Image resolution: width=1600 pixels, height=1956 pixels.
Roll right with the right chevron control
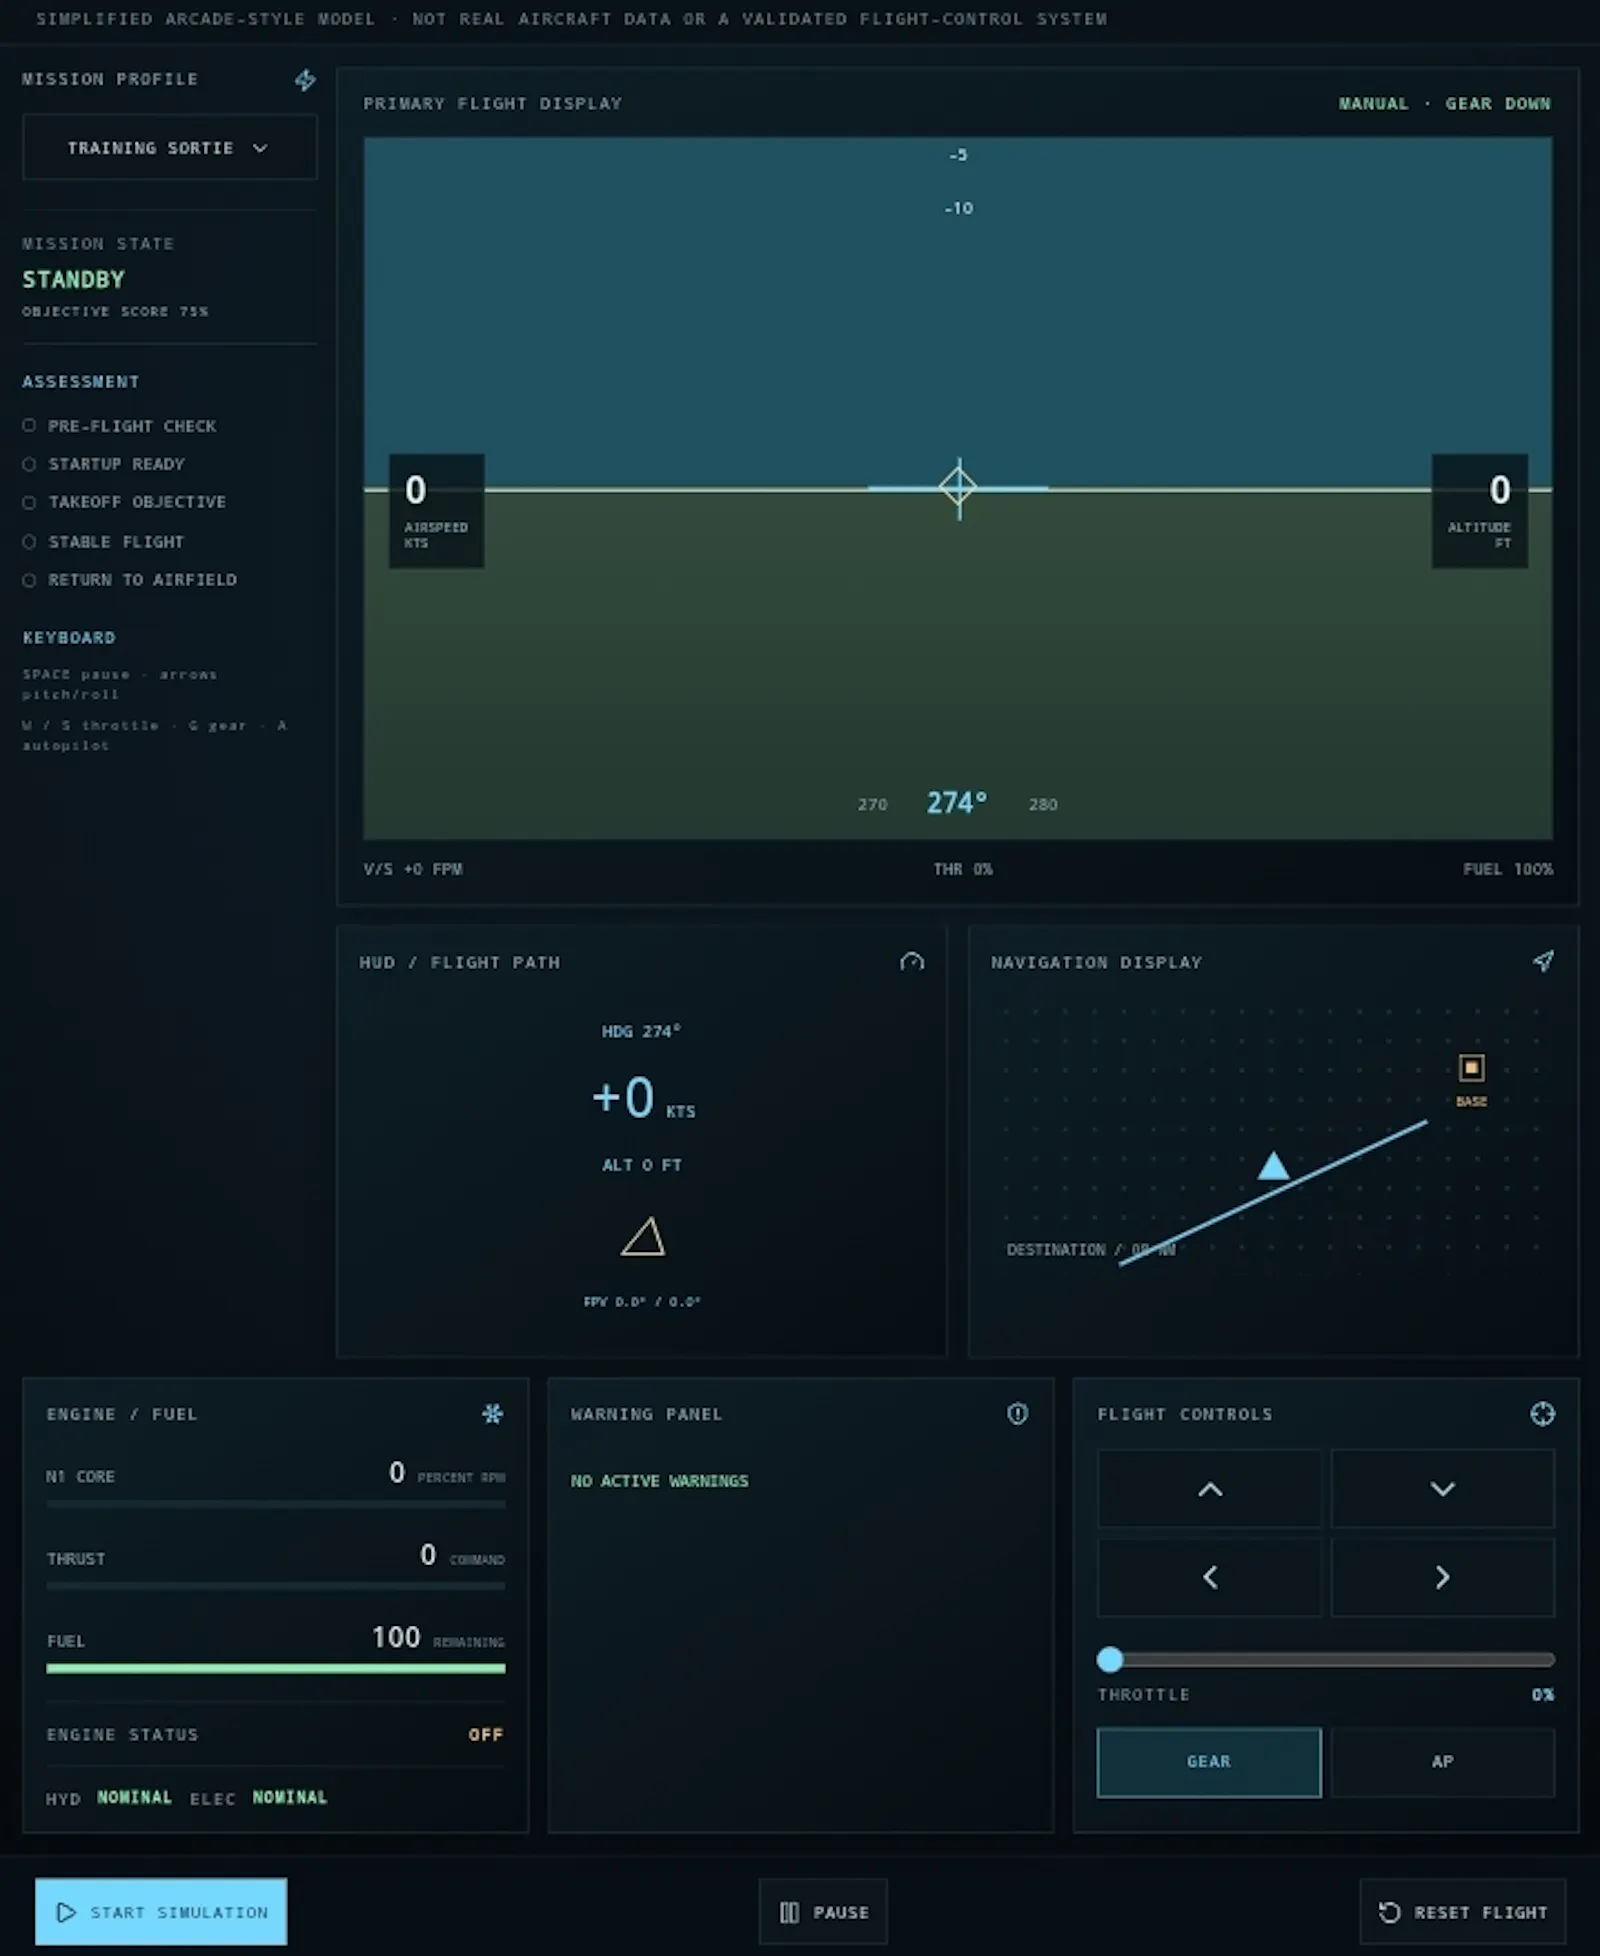coord(1442,1577)
